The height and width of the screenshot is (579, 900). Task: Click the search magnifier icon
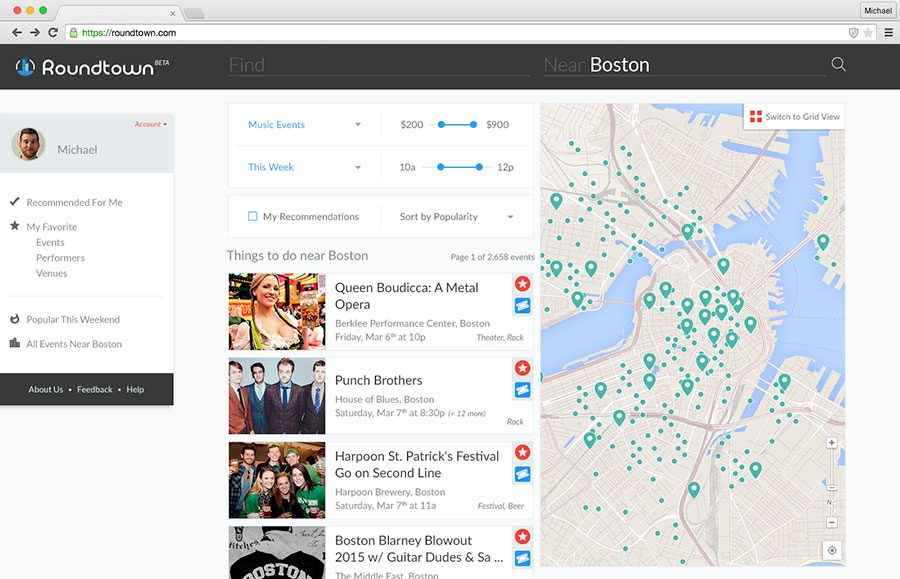pos(839,64)
